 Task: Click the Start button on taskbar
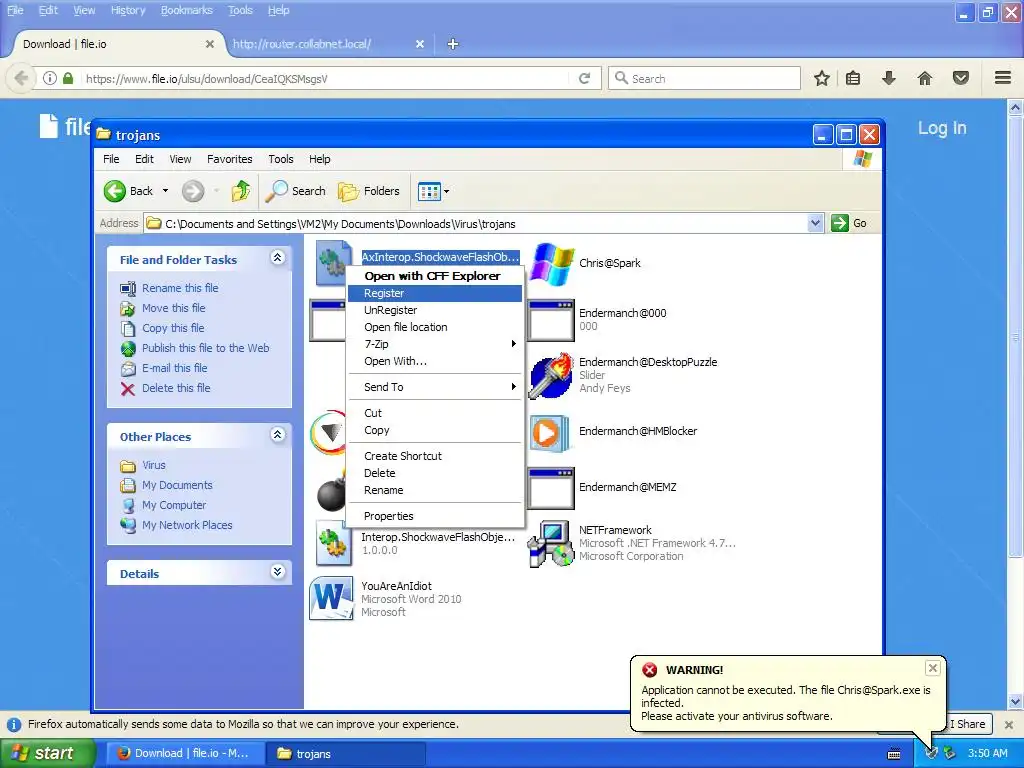48,753
